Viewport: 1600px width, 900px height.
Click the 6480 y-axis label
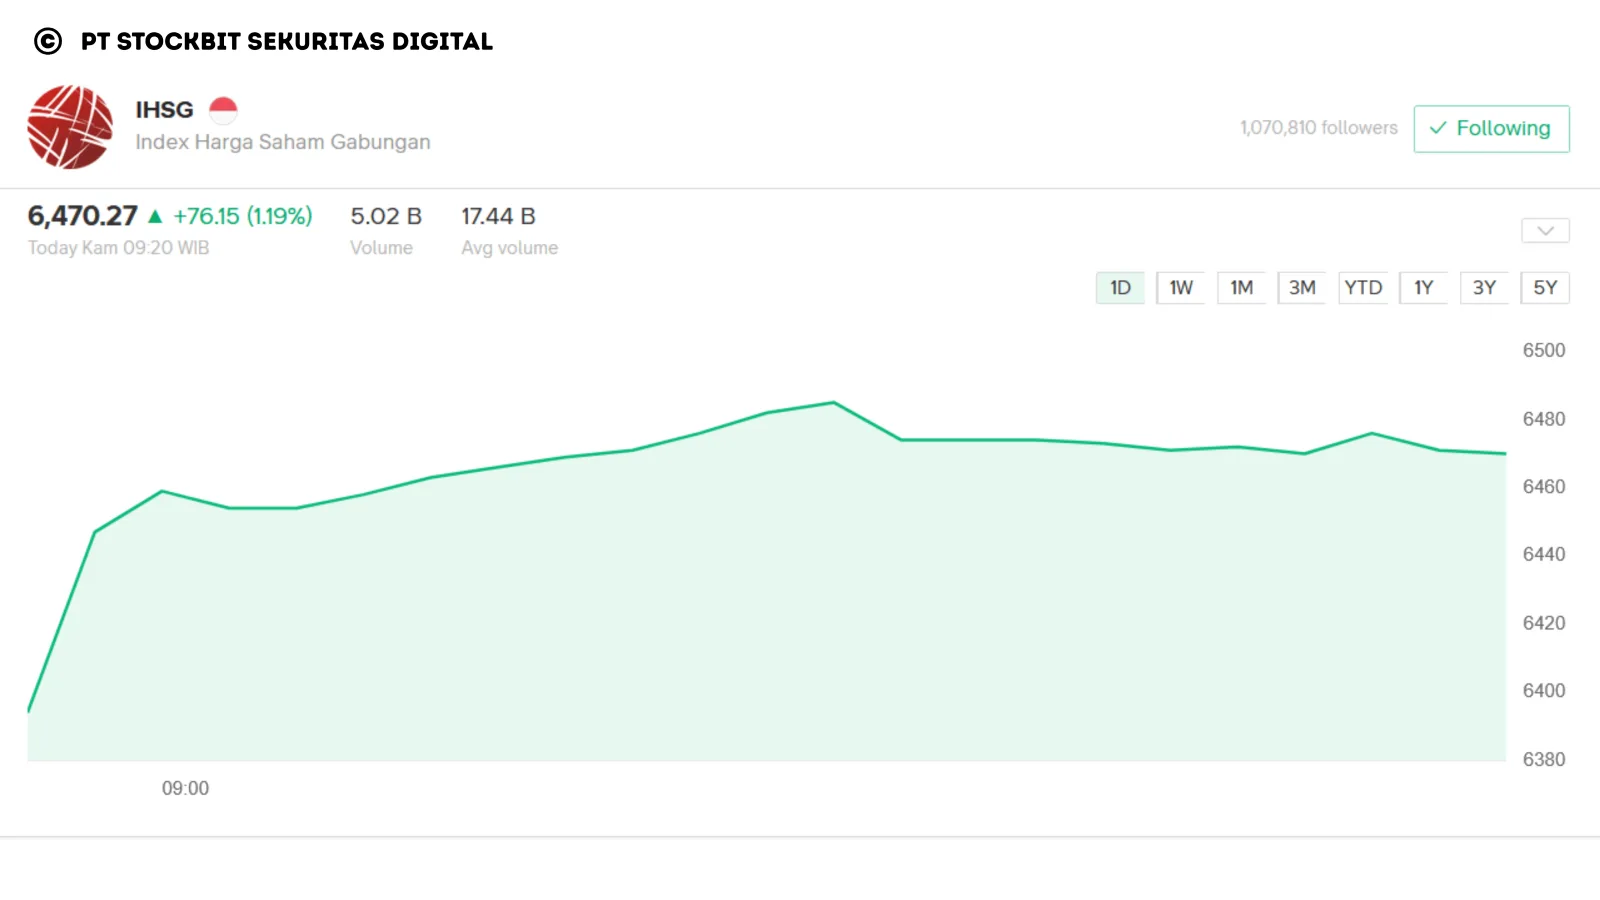tap(1544, 419)
